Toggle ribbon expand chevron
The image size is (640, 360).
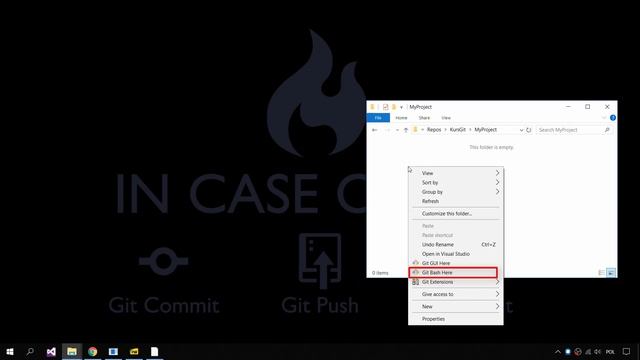click(604, 118)
